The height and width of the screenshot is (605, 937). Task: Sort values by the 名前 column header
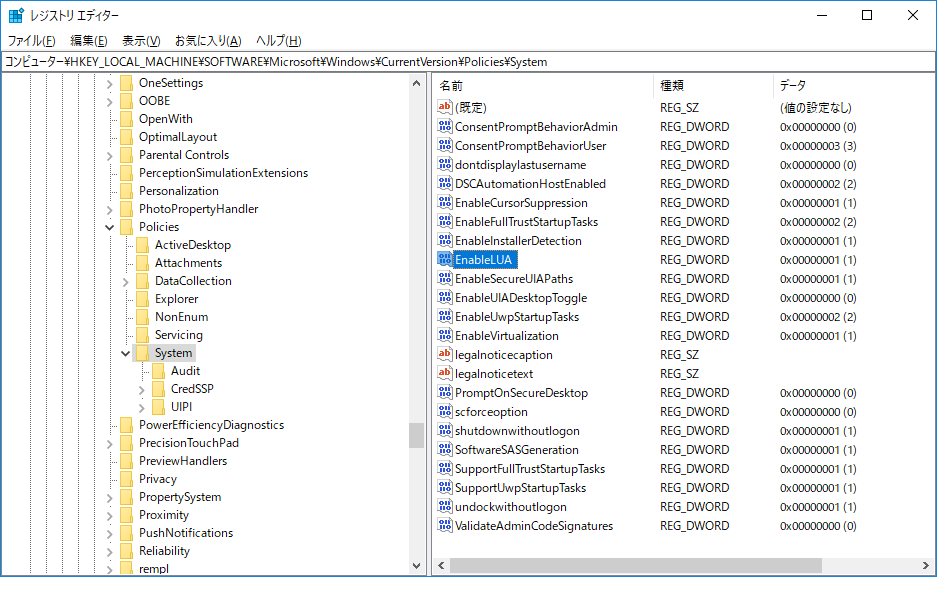coord(543,85)
